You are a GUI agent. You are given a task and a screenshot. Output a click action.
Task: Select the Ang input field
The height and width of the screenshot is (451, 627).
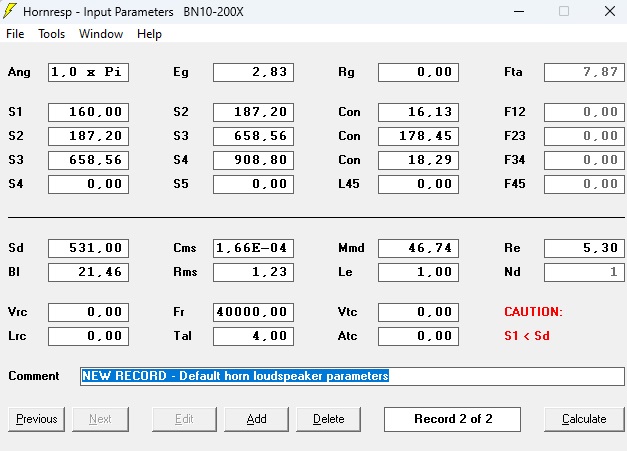coord(88,72)
